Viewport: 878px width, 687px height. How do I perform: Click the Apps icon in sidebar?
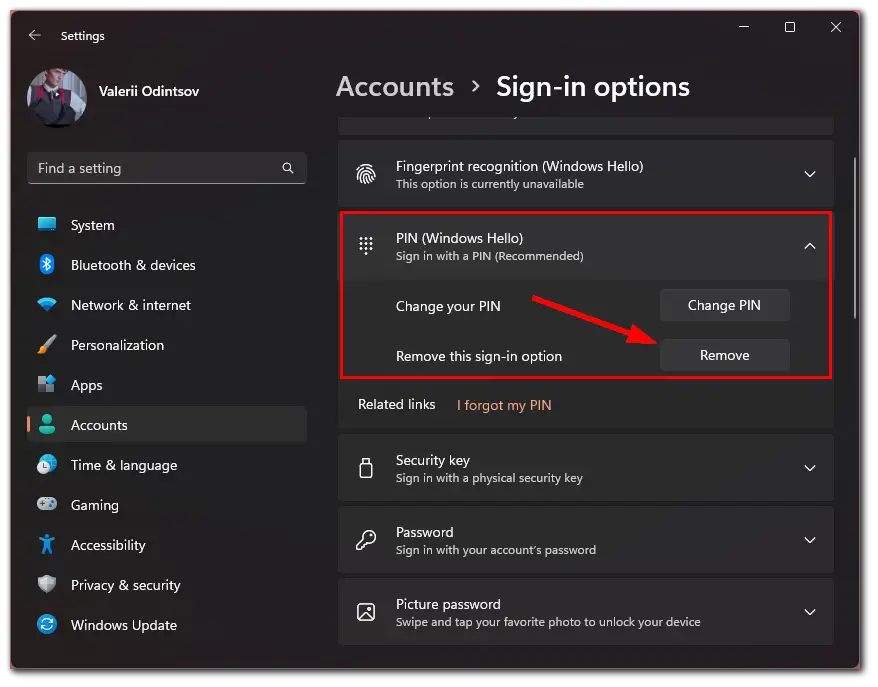coord(47,384)
